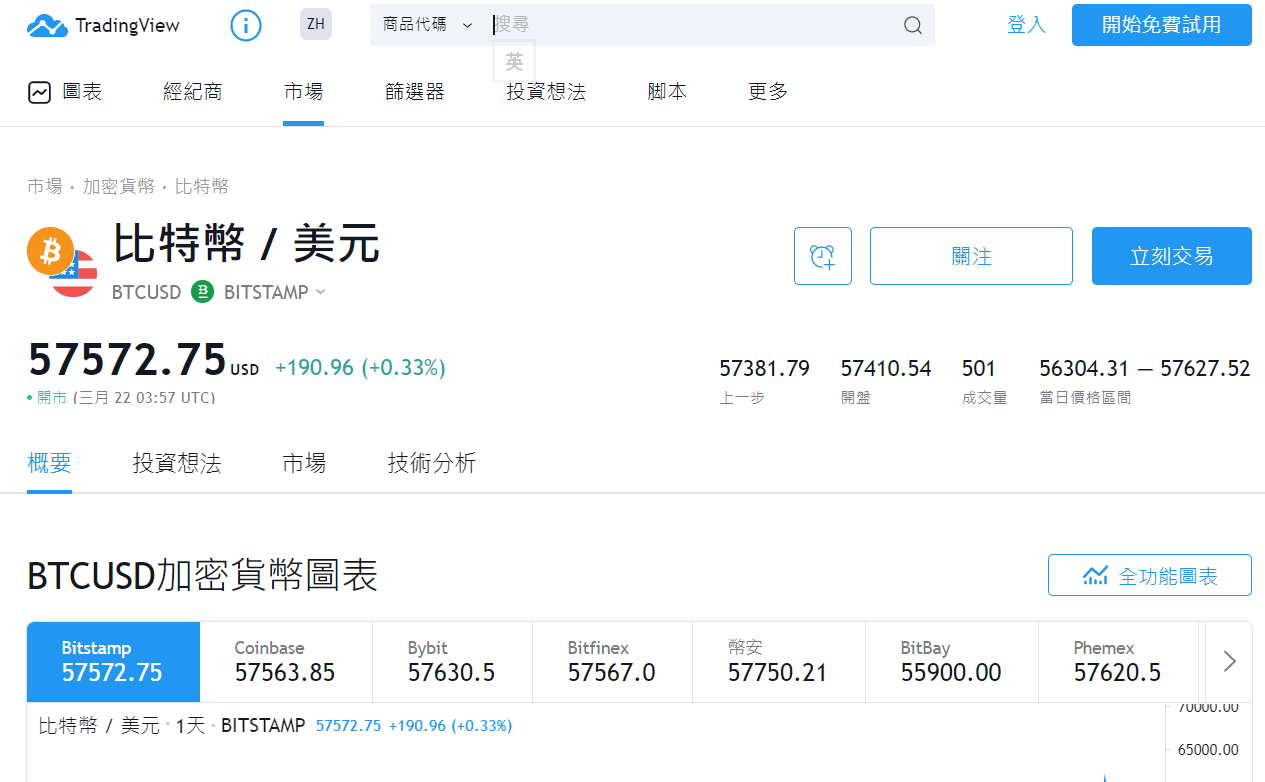Click the +190.96 (+0.33%) change beside main price
The height and width of the screenshot is (782, 1265).
tap(360, 368)
